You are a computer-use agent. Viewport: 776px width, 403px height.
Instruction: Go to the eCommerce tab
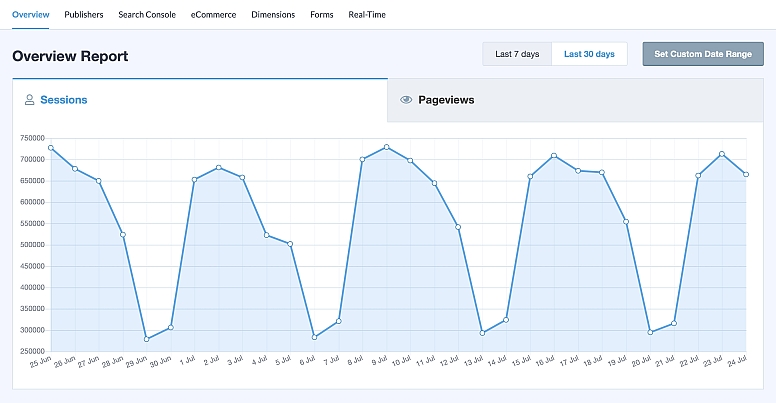tap(213, 15)
